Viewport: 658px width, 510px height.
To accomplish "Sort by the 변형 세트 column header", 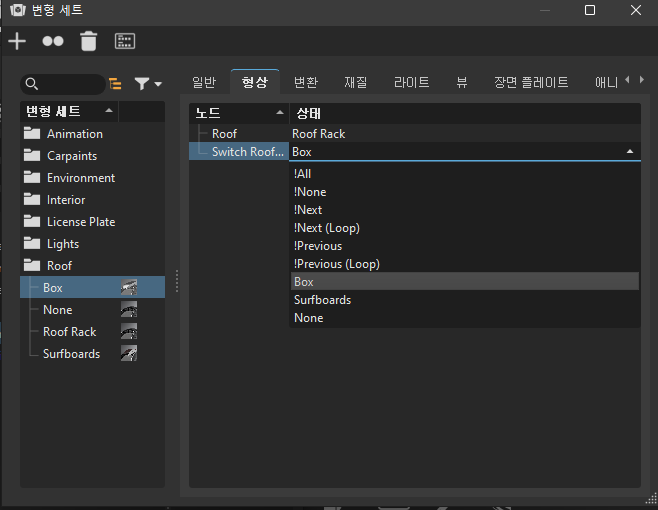I will coord(69,112).
